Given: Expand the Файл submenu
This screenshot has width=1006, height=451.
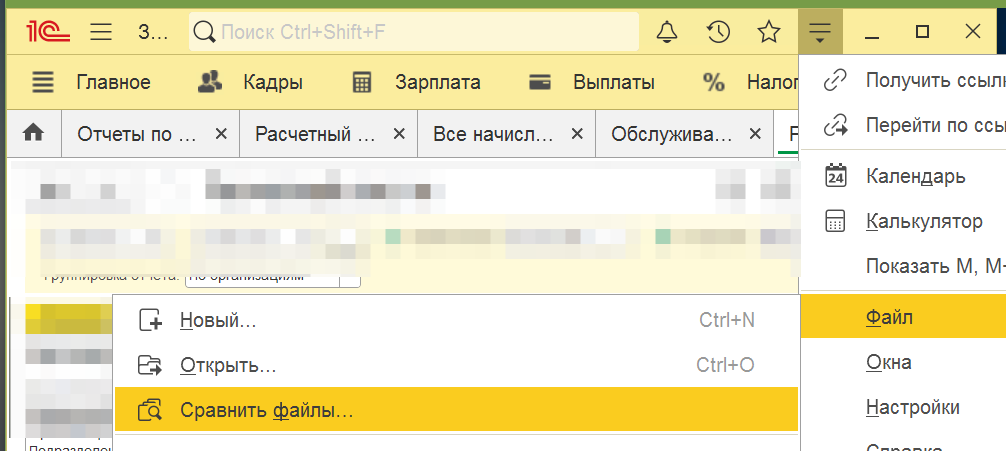Looking at the screenshot, I should (903, 317).
